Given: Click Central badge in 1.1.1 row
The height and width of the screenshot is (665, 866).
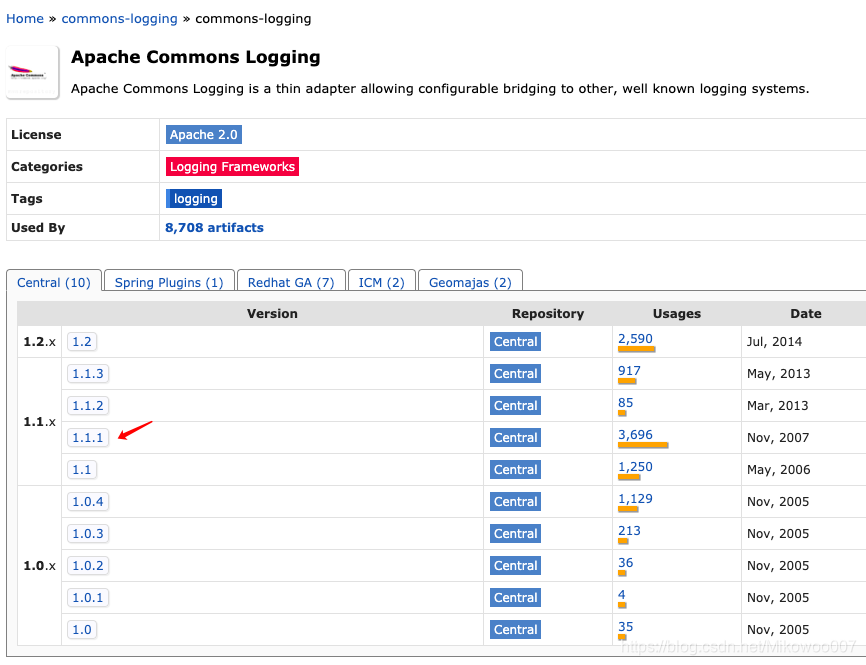Looking at the screenshot, I should (515, 438).
